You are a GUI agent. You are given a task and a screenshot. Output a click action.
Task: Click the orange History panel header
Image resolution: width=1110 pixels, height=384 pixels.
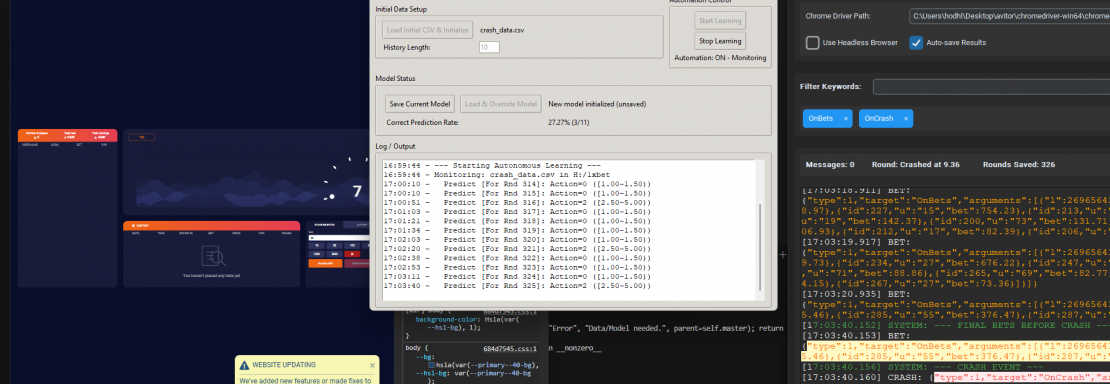(x=211, y=225)
